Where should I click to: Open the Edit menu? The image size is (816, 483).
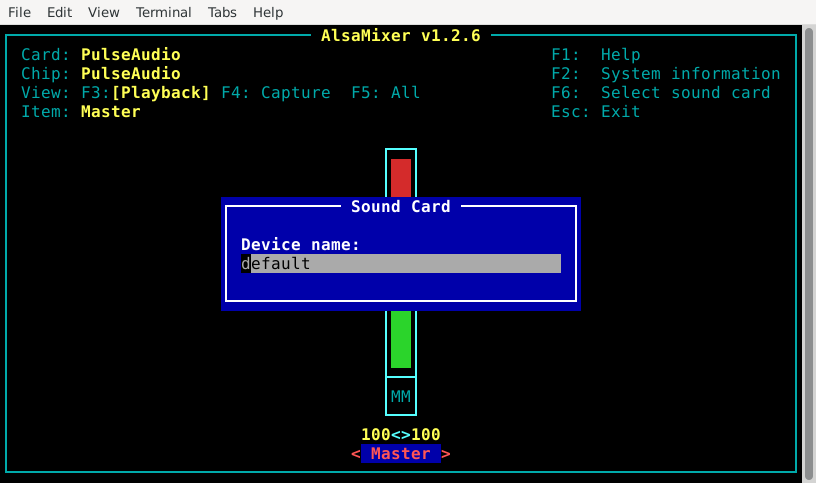[x=59, y=12]
